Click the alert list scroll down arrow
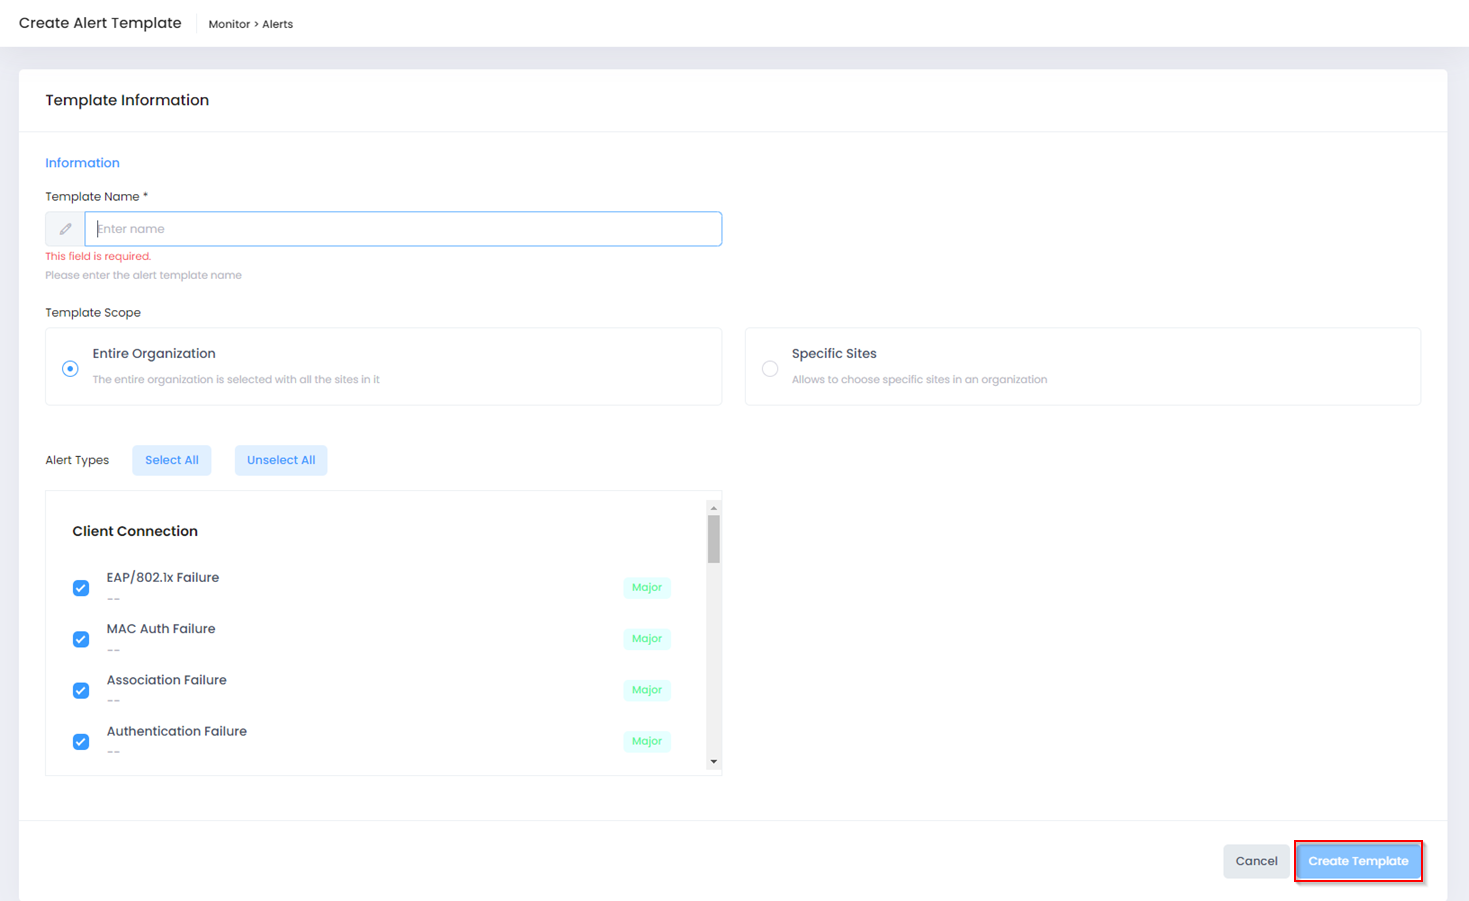 click(713, 762)
